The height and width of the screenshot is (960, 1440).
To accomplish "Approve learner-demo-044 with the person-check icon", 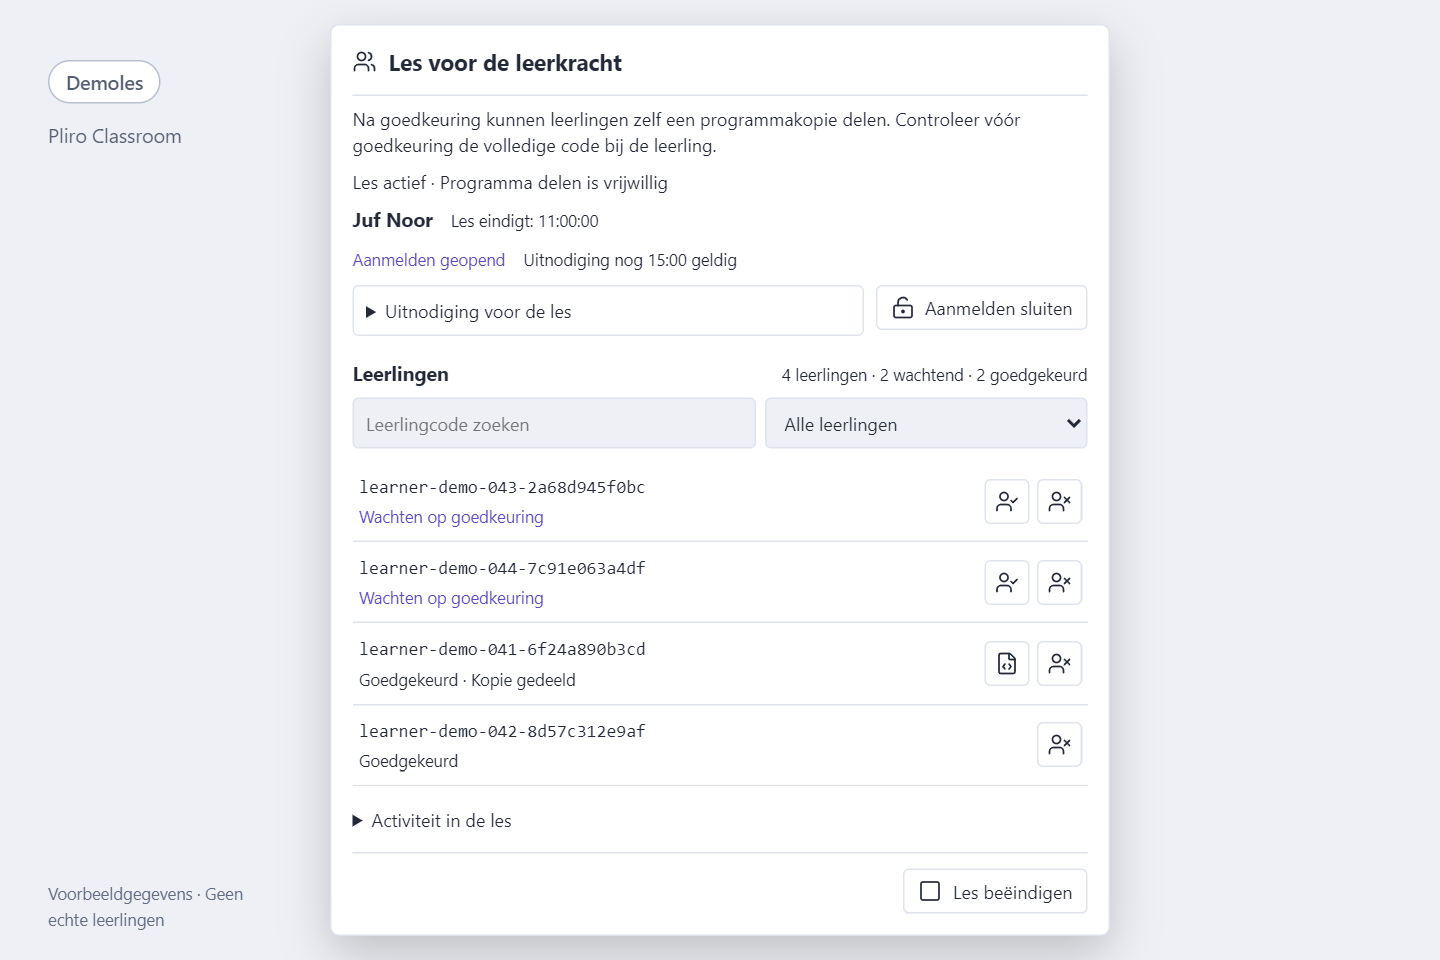I will pyautogui.click(x=1007, y=582).
